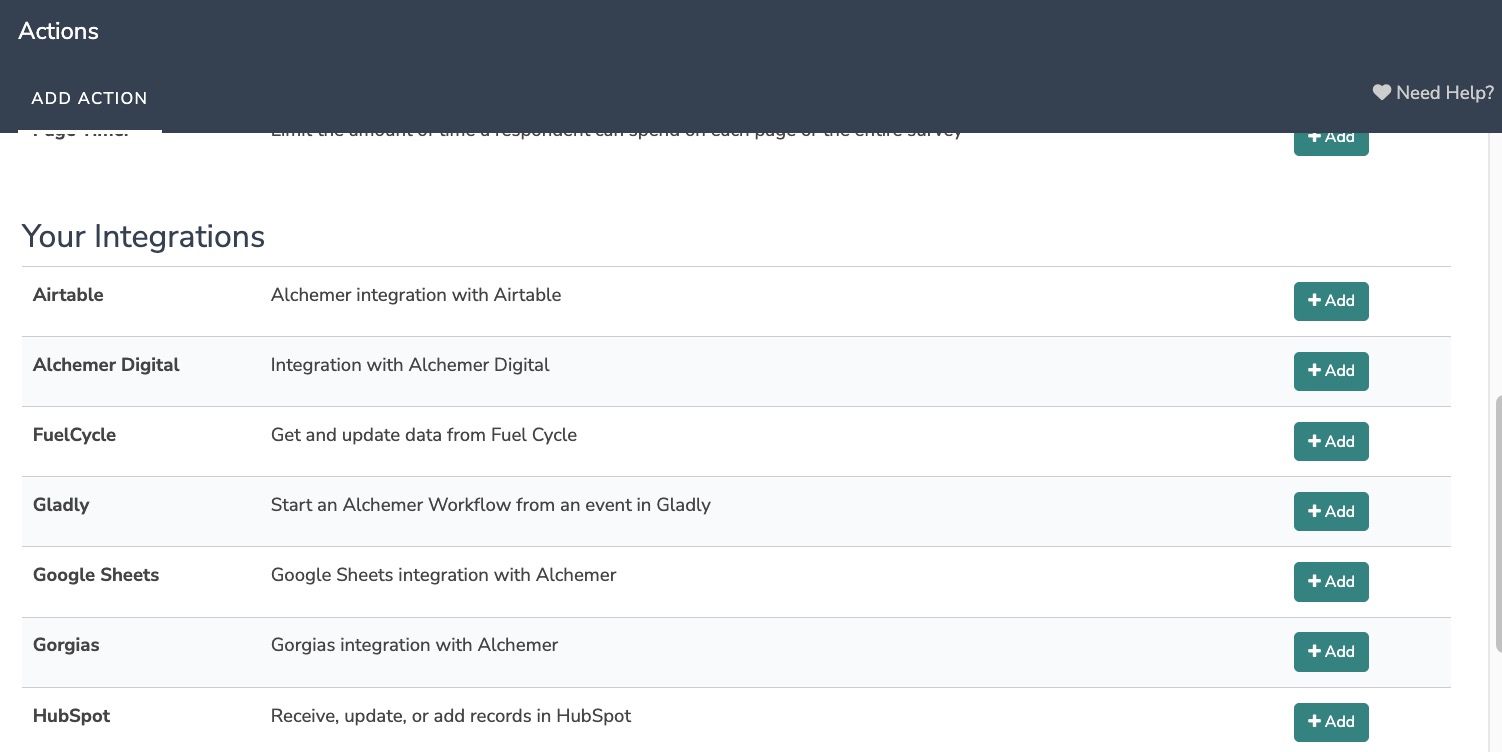Select the Gorgias integration name

coord(66,645)
